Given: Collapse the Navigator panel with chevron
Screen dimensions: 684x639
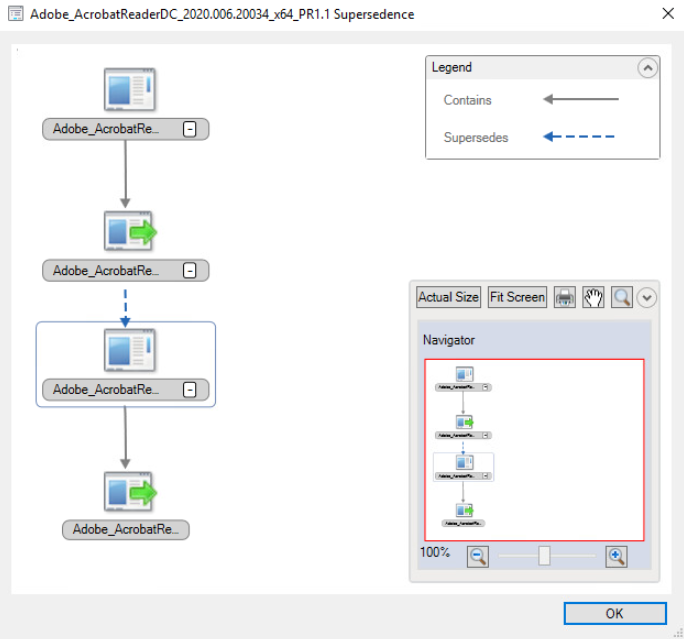Looking at the screenshot, I should coord(646,298).
